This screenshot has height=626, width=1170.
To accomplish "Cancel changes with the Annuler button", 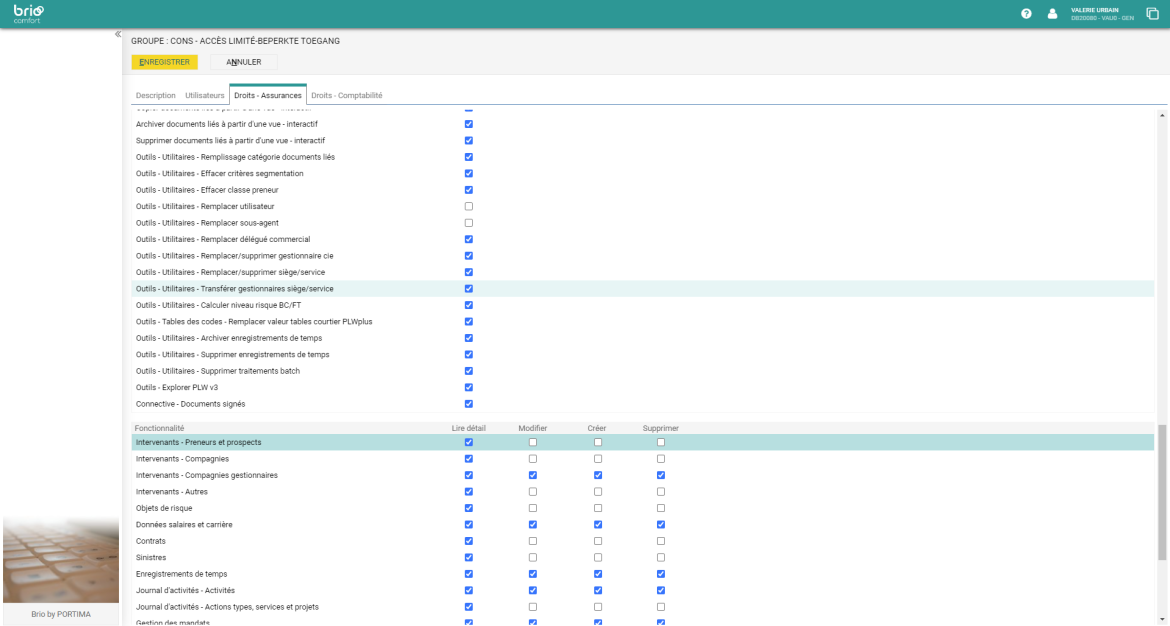I will tap(244, 62).
